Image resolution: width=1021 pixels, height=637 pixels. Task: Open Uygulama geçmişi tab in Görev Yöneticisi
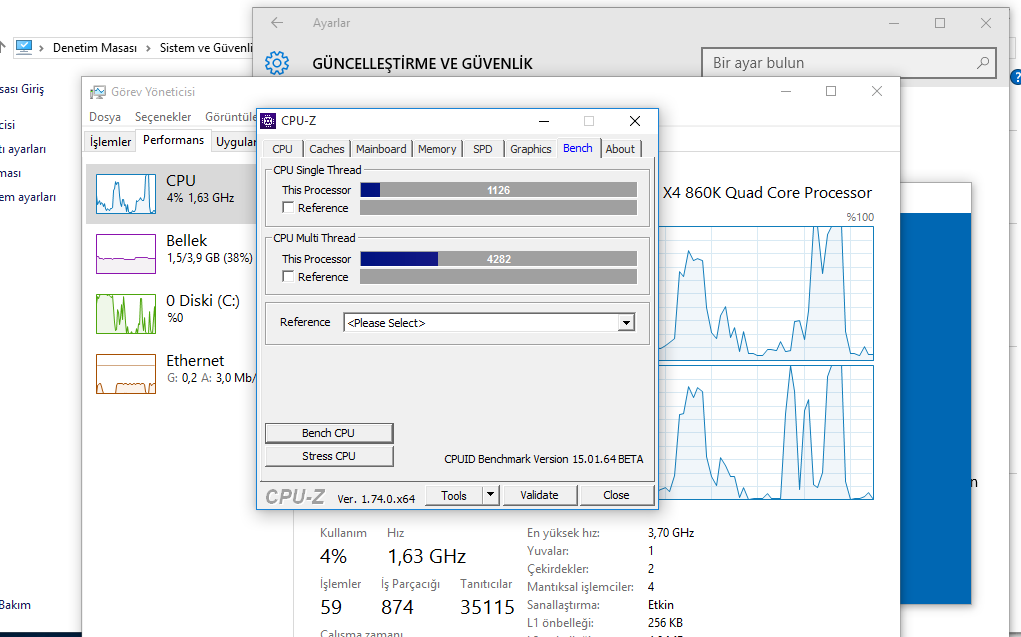235,141
